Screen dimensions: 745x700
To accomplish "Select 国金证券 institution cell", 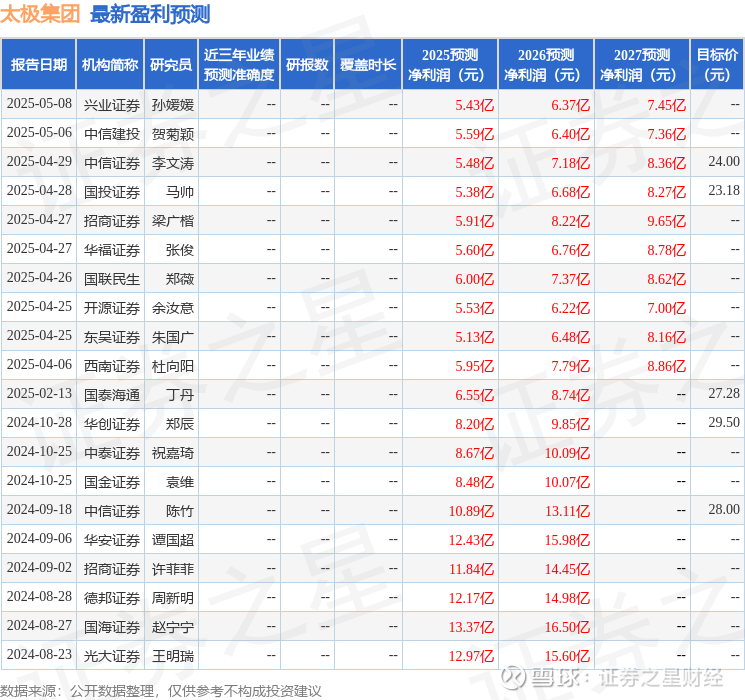I will (x=112, y=482).
